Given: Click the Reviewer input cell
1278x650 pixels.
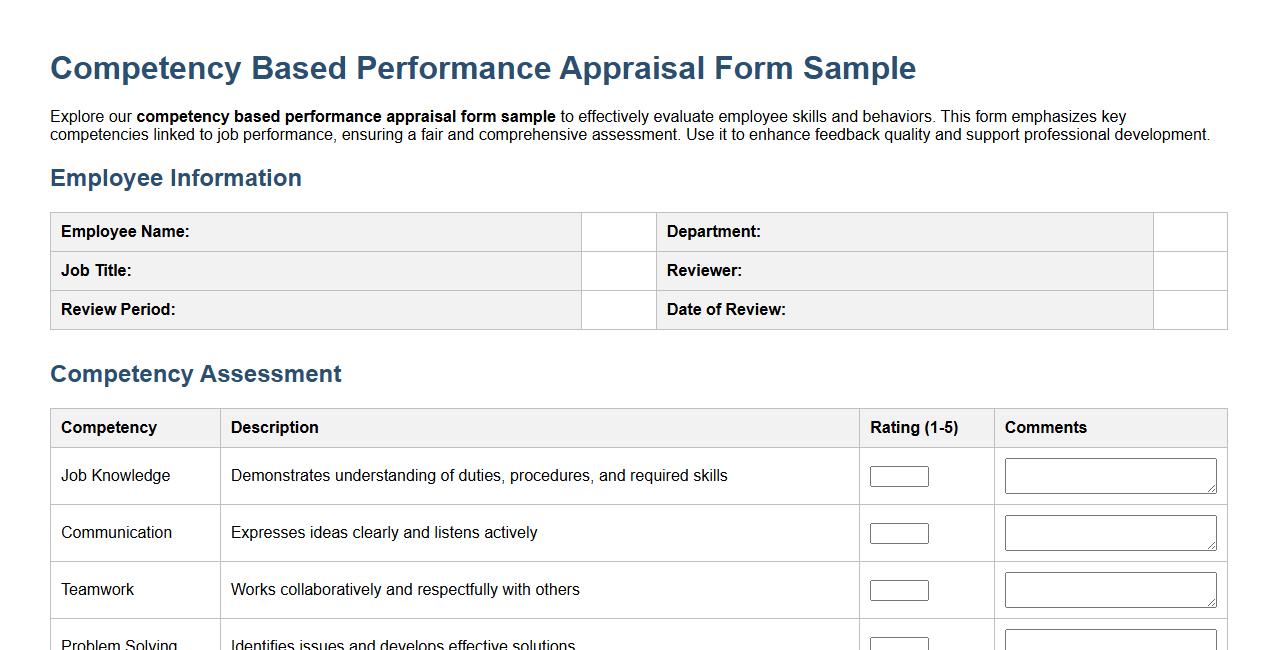Looking at the screenshot, I should [1189, 270].
